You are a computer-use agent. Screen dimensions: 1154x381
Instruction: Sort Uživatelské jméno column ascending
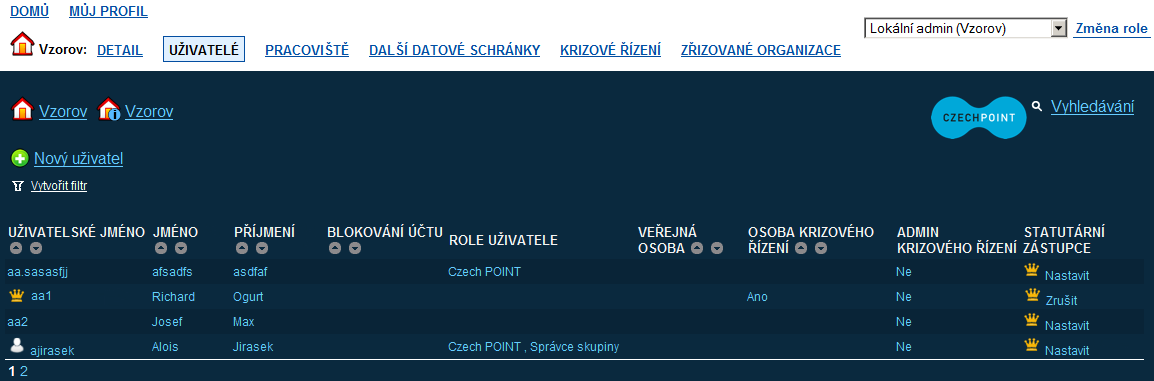coord(15,249)
